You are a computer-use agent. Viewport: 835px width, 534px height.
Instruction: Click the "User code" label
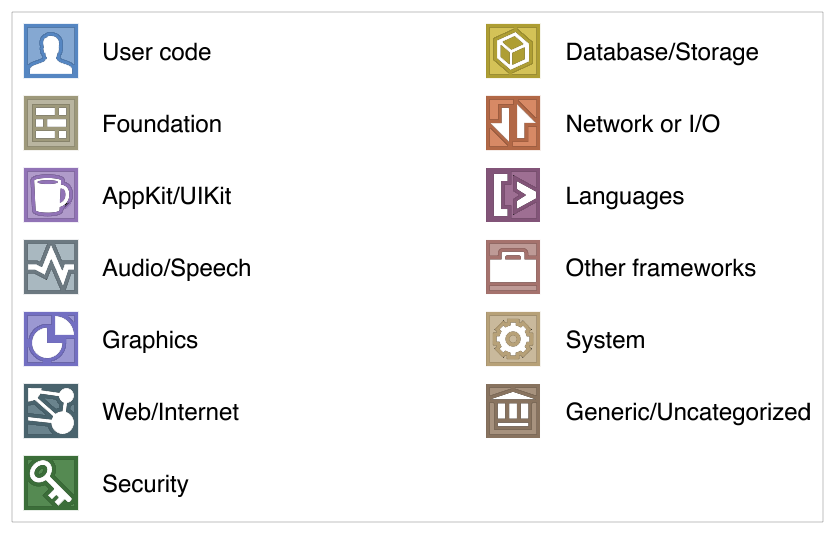coord(157,52)
